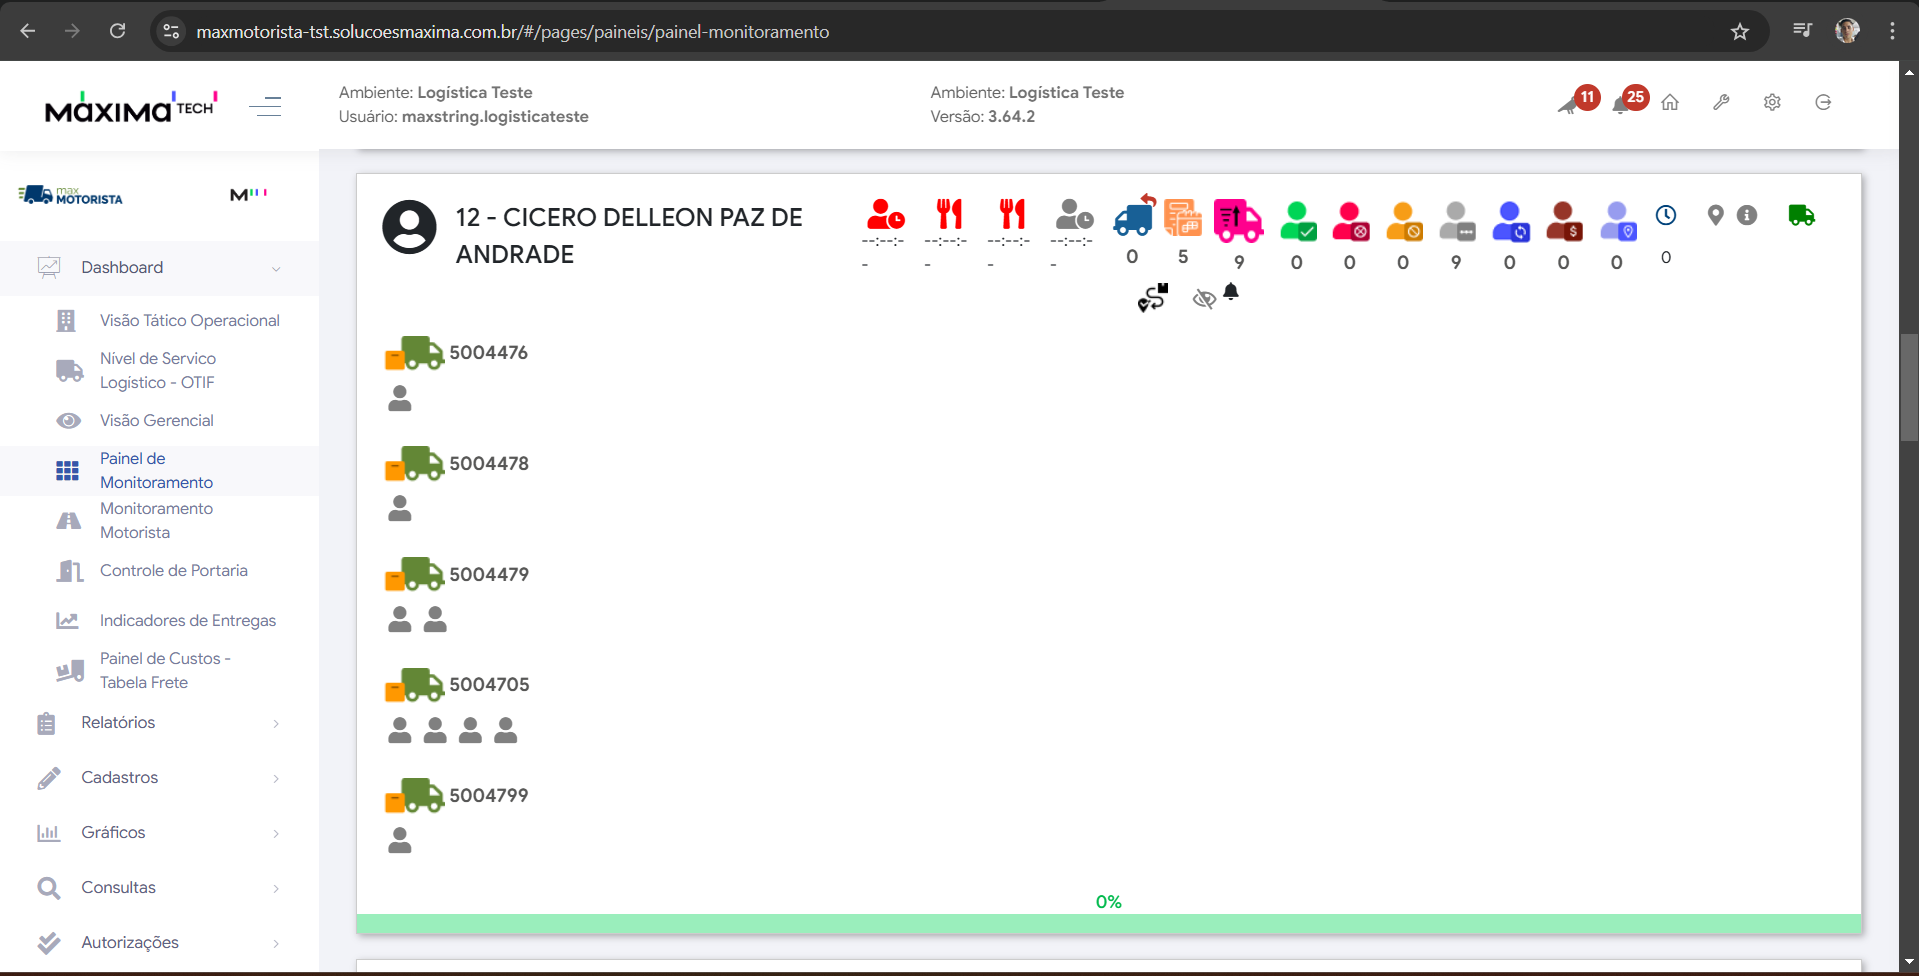Click the green truck icon at card right
Image resolution: width=1919 pixels, height=976 pixels.
click(1801, 215)
